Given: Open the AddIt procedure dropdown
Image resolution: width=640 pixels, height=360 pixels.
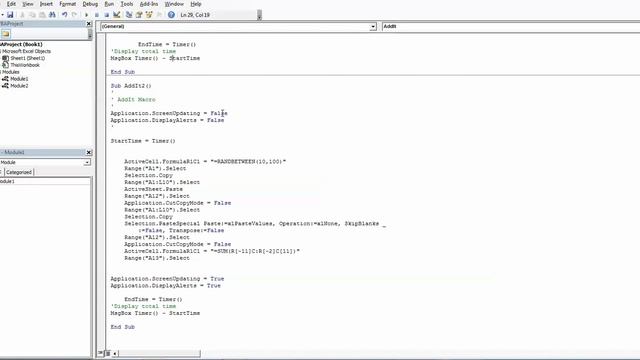Looking at the screenshot, I should pos(511,27).
